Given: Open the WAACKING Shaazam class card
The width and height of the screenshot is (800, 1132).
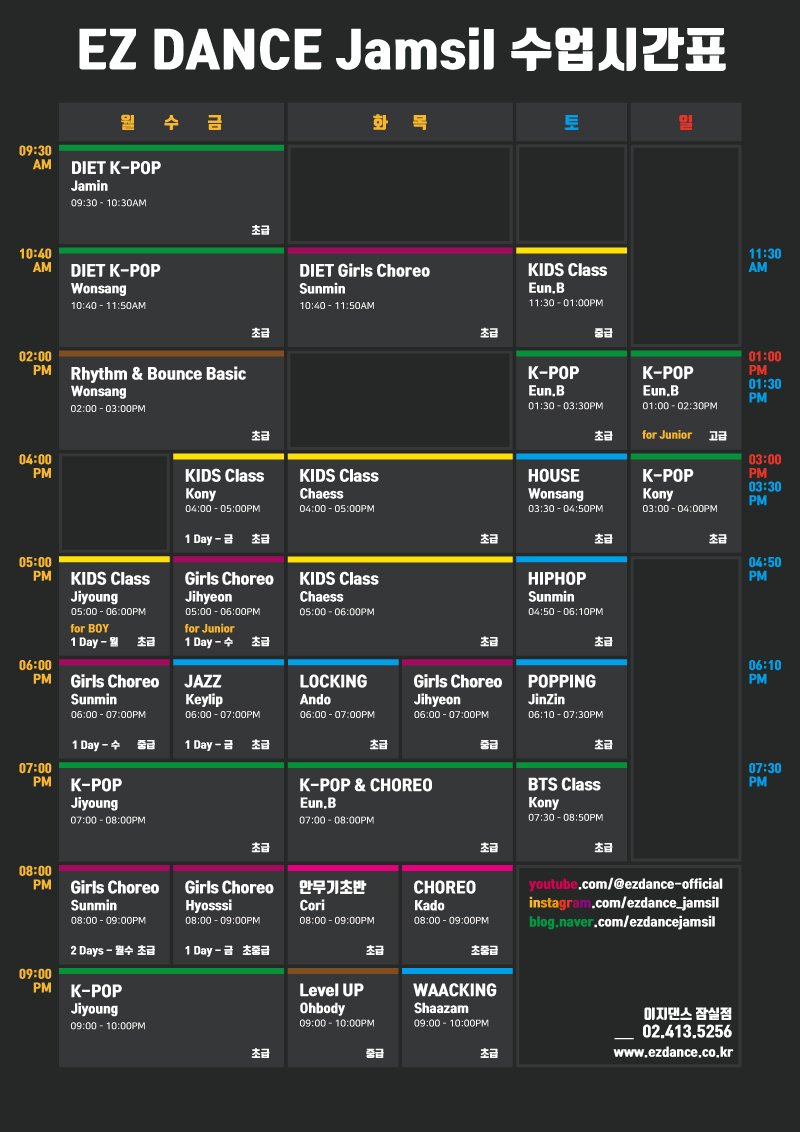Looking at the screenshot, I should pyautogui.click(x=457, y=1018).
